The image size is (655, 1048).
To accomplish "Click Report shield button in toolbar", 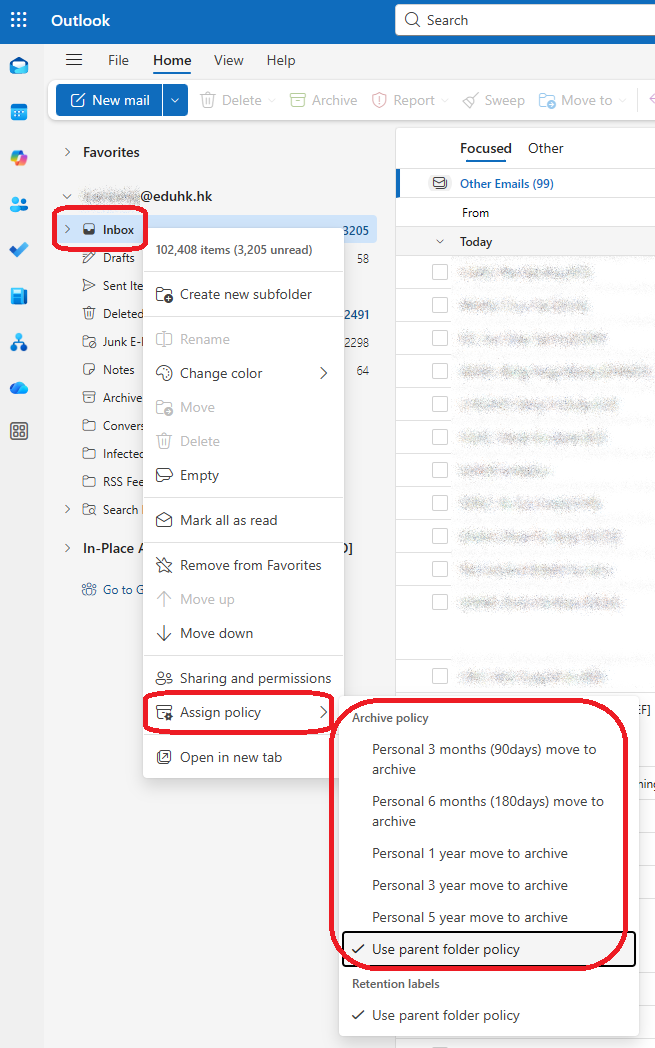I will coord(403,100).
